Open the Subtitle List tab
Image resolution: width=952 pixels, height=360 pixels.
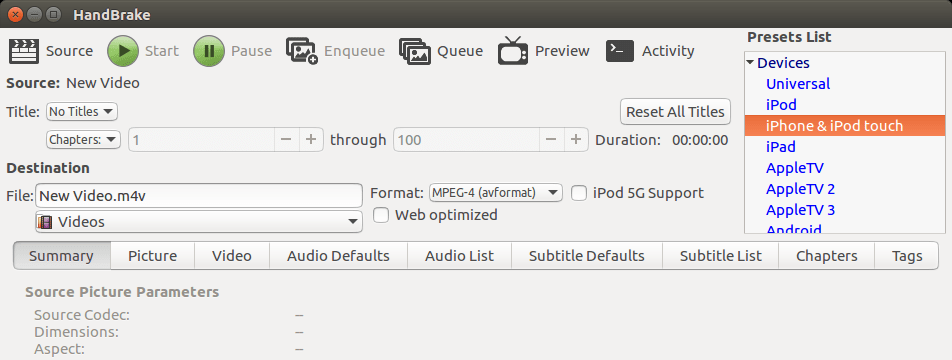tap(721, 256)
